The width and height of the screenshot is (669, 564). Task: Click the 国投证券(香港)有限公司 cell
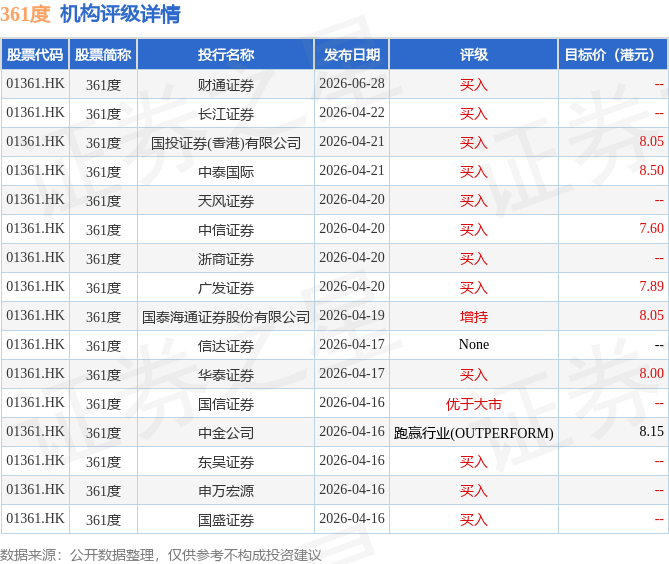point(226,142)
